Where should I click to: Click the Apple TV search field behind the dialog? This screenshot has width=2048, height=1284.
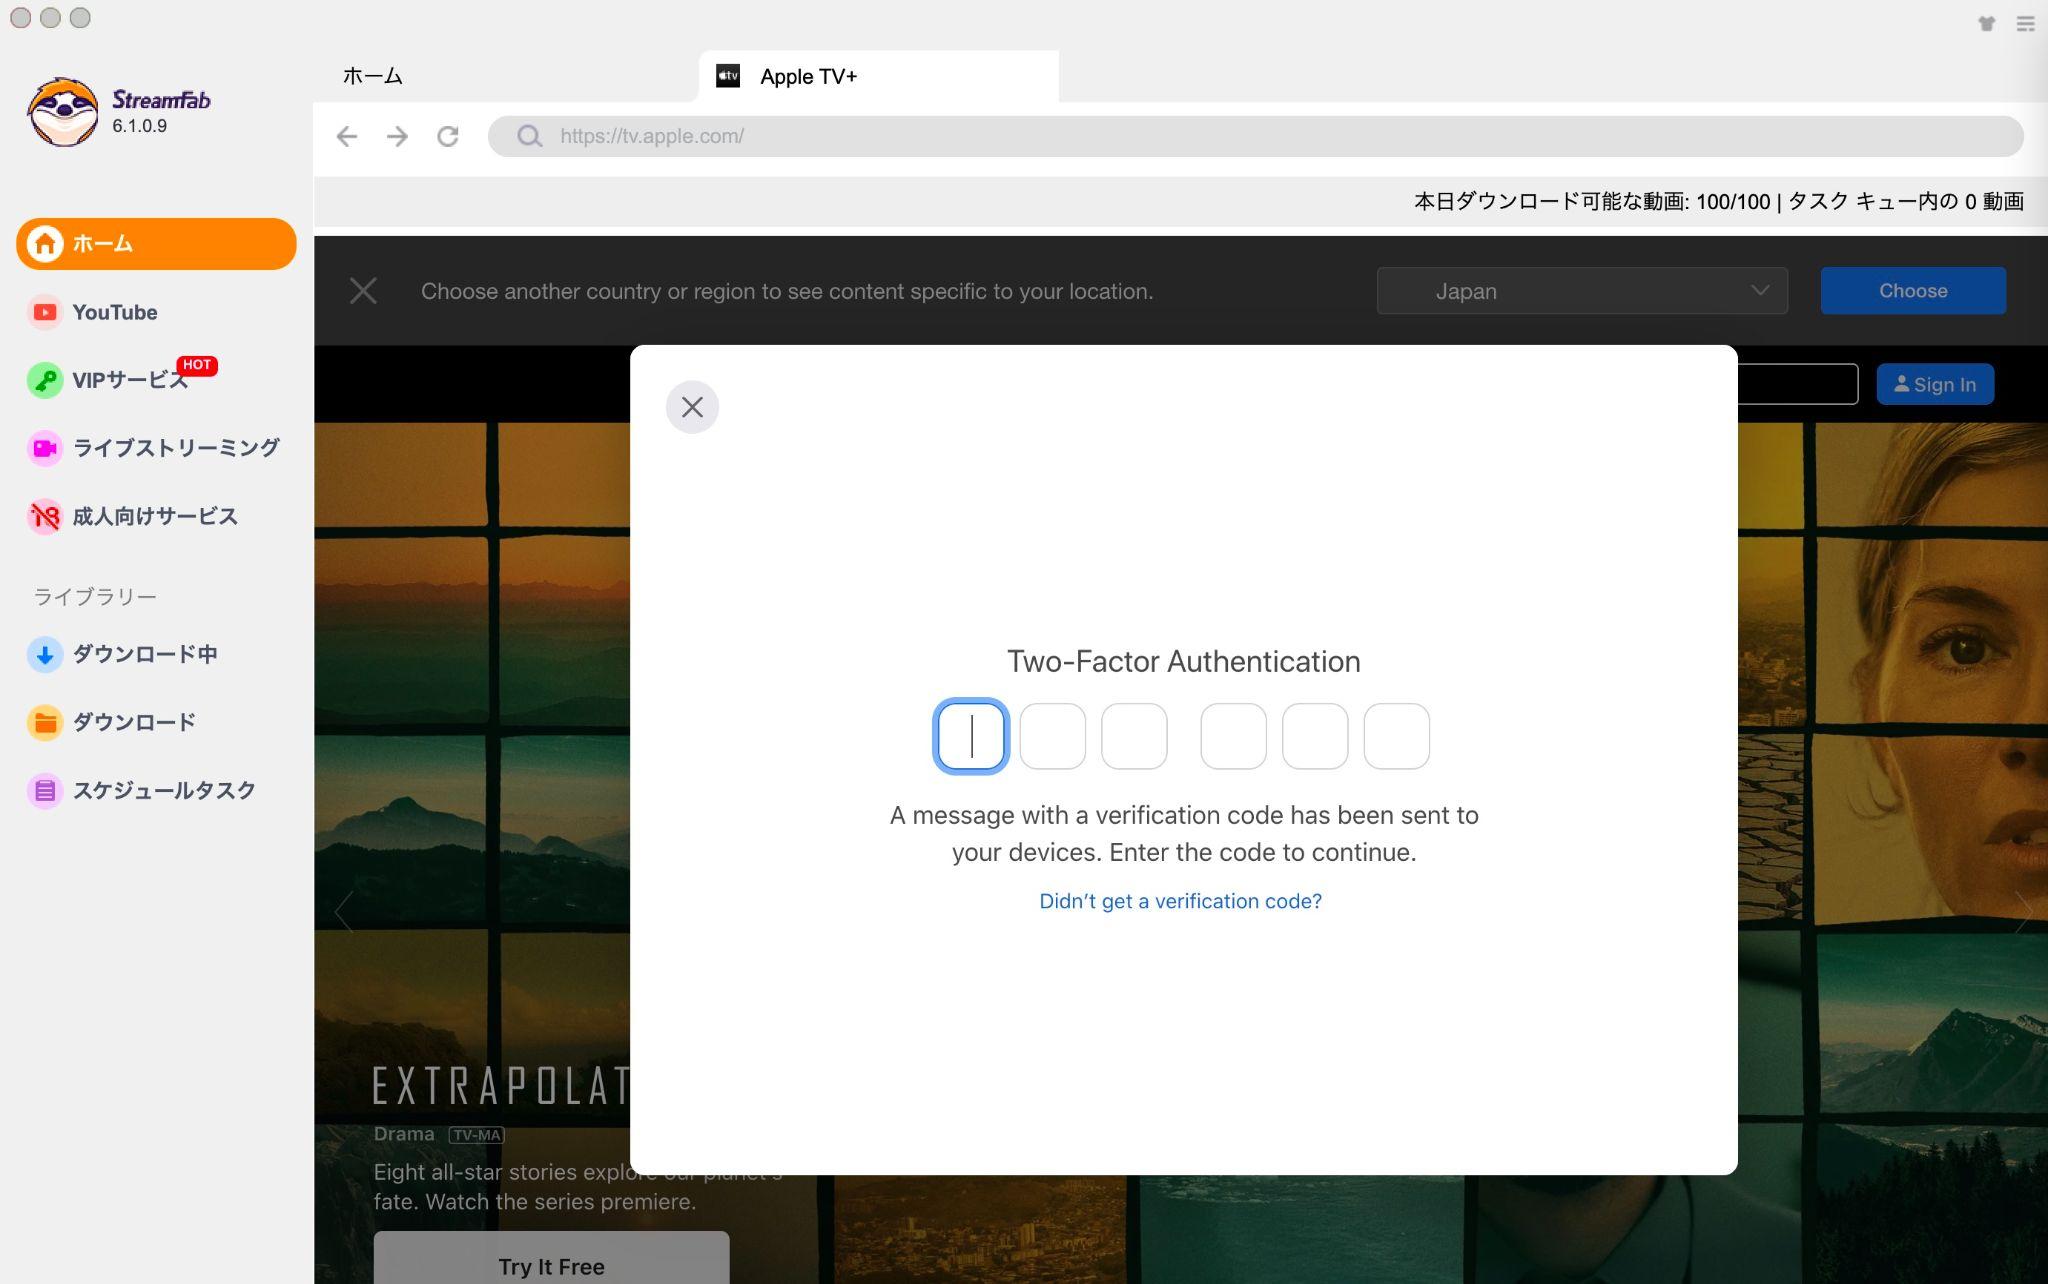[x=1798, y=384]
